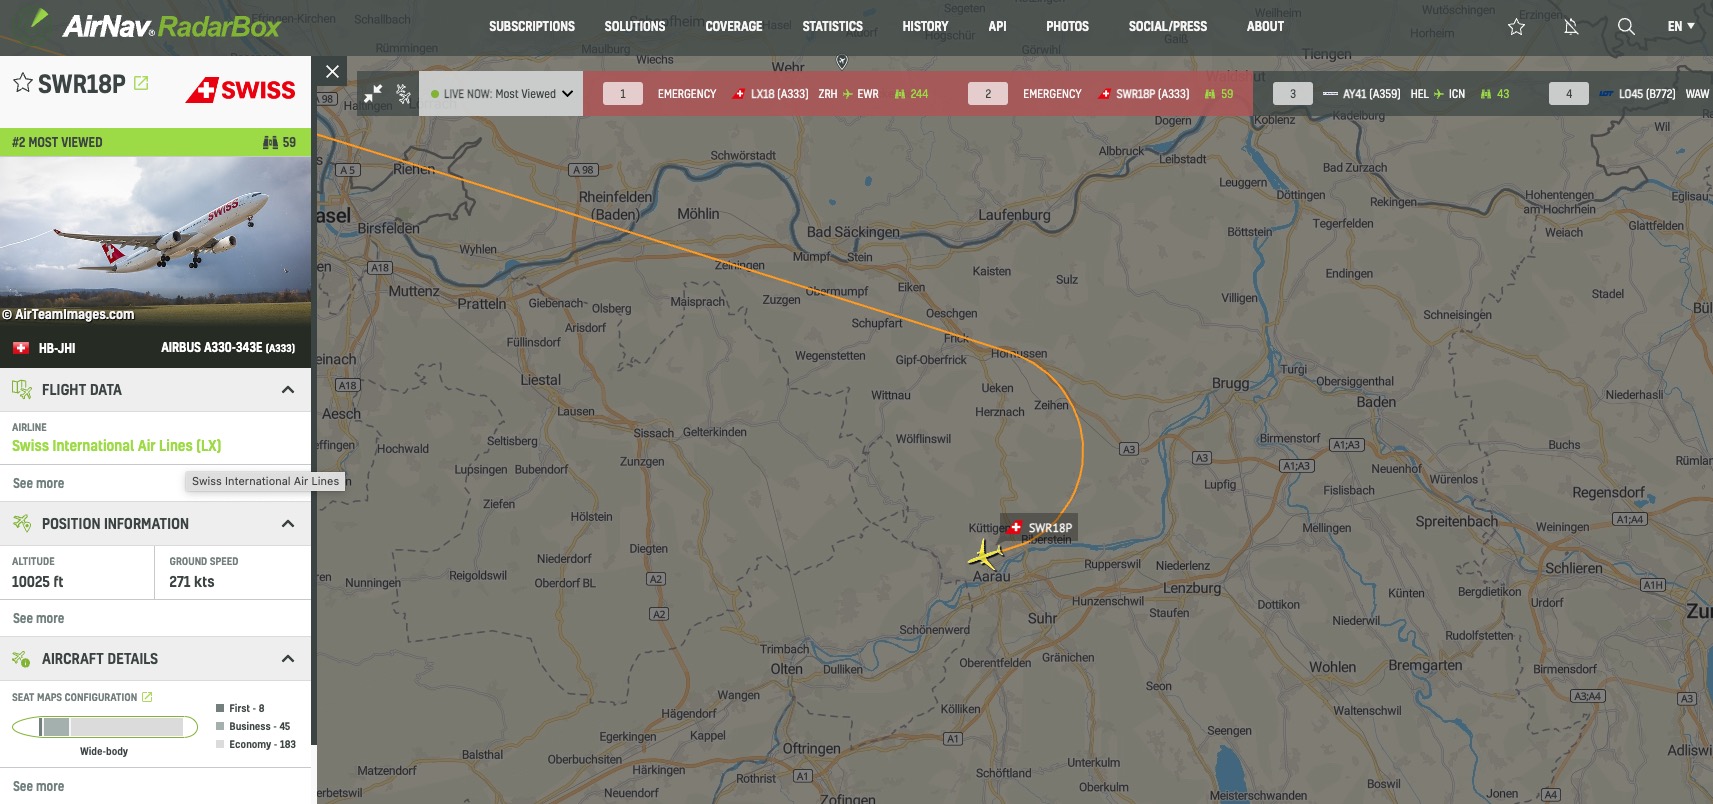The width and height of the screenshot is (1713, 804).
Task: Click the SWR18P map label
Action: [x=1040, y=528]
